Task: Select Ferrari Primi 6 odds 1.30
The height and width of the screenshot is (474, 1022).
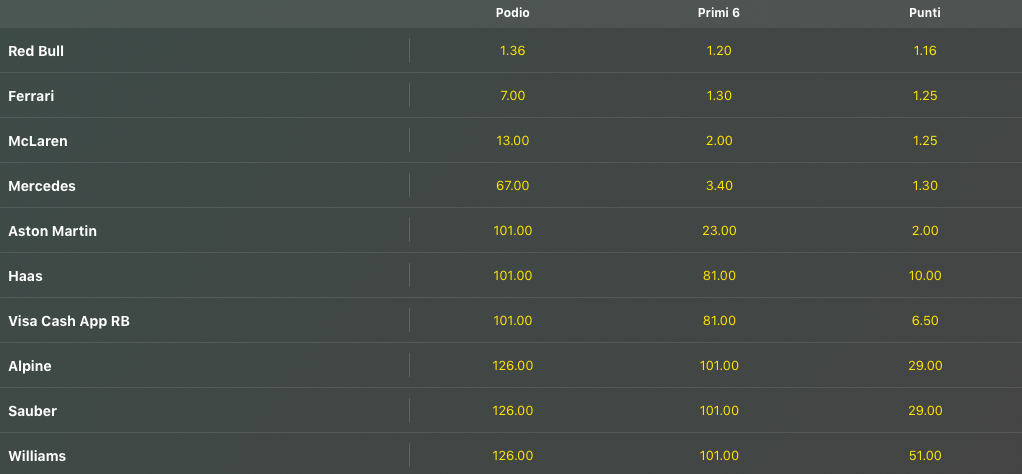Action: point(719,96)
